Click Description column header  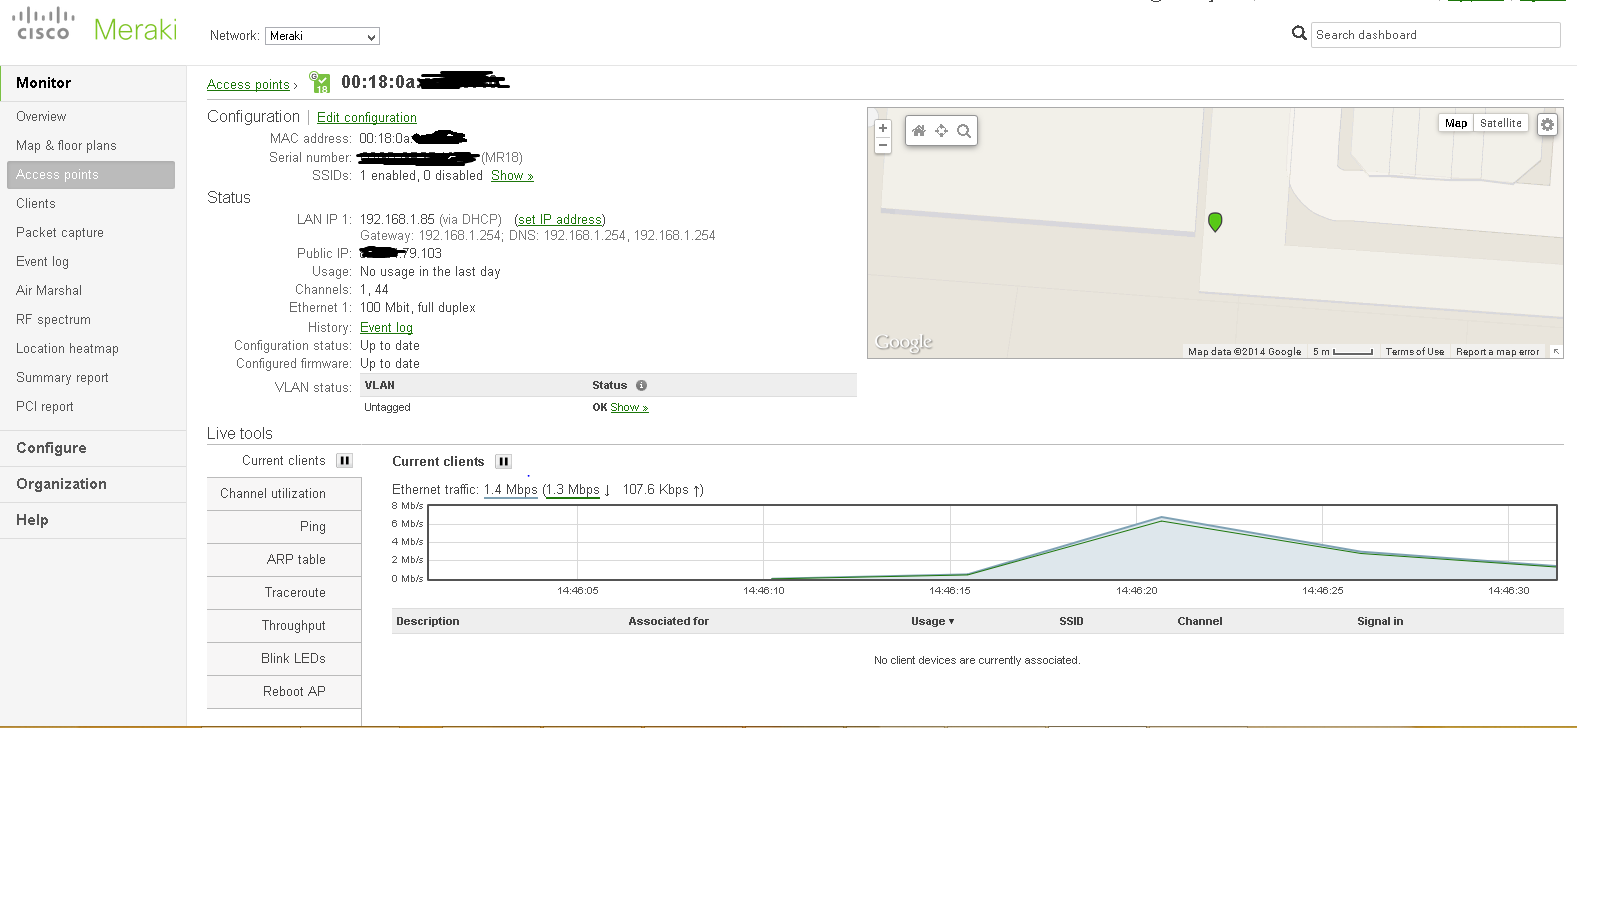coord(428,621)
